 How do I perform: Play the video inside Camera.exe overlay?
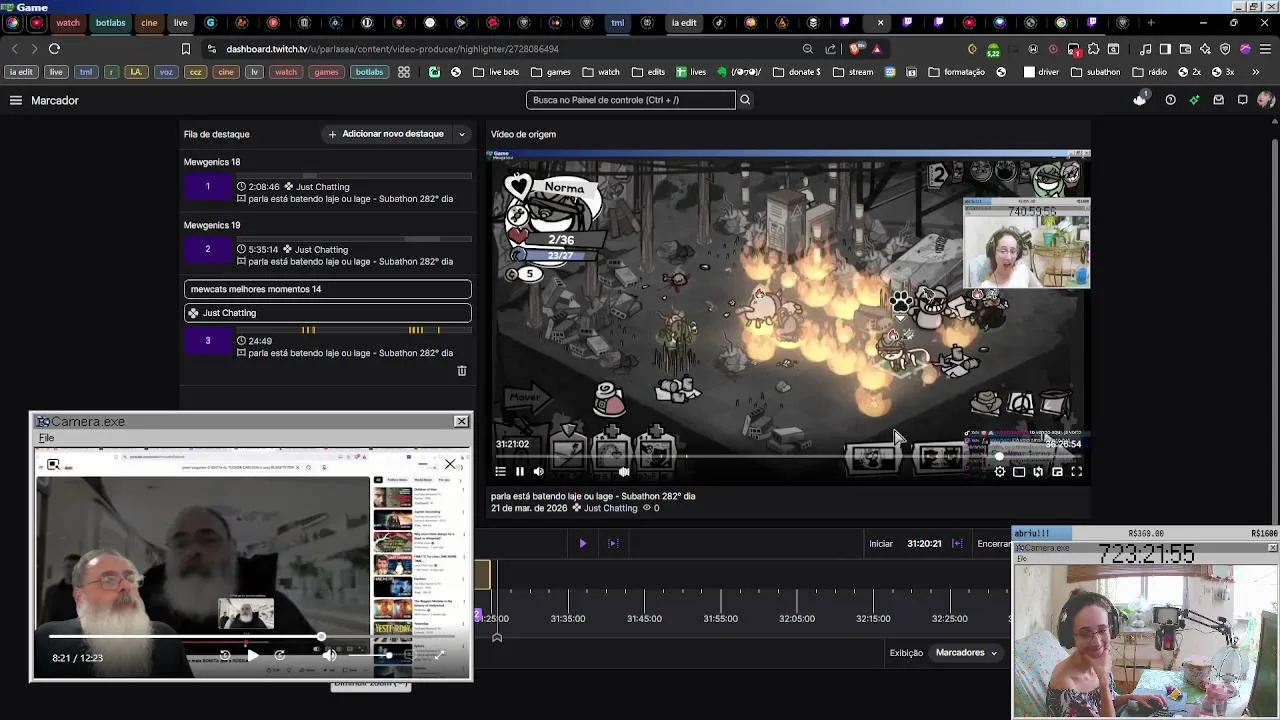tap(252, 656)
